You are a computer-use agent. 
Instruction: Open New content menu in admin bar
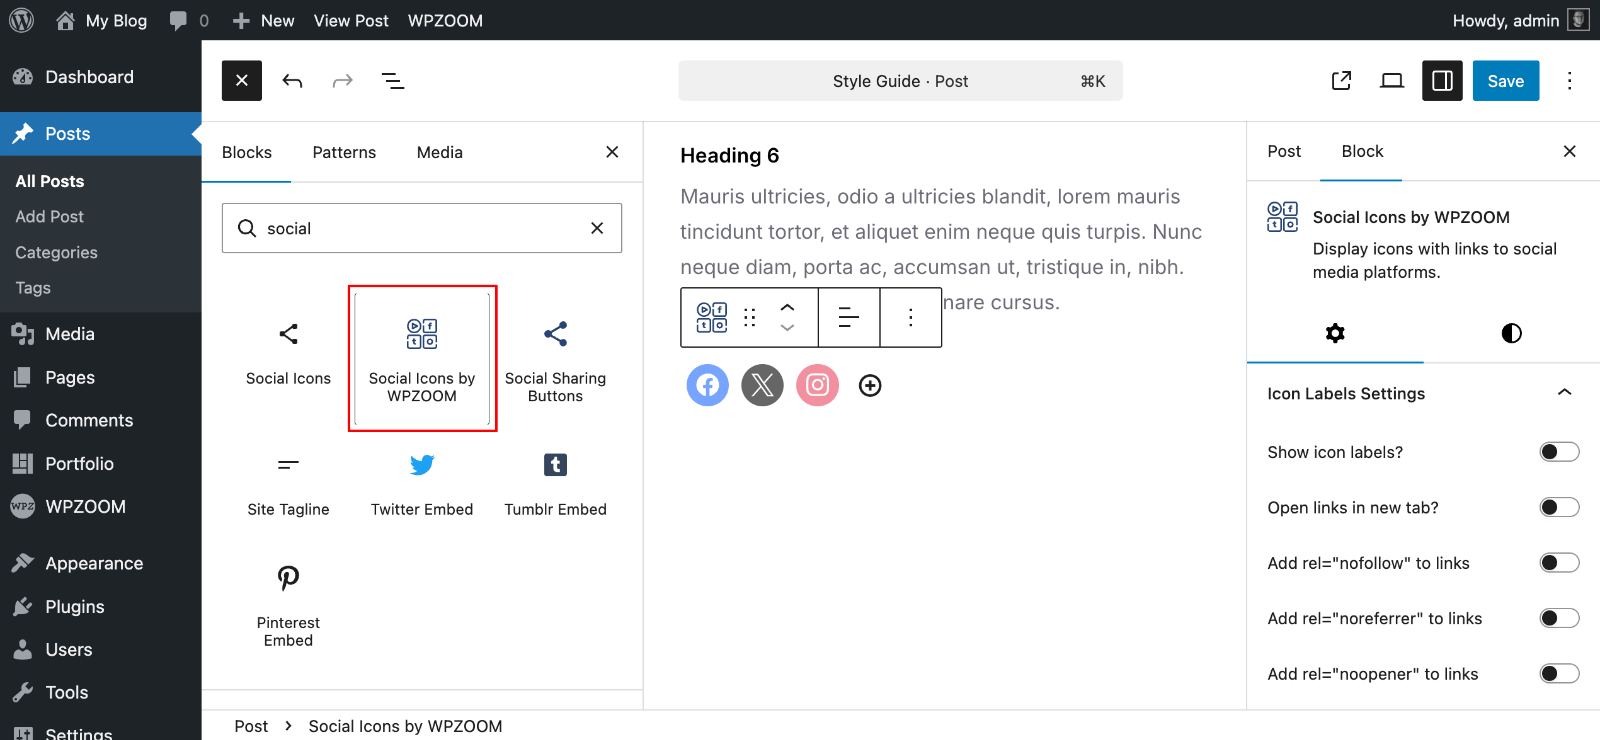(x=263, y=20)
